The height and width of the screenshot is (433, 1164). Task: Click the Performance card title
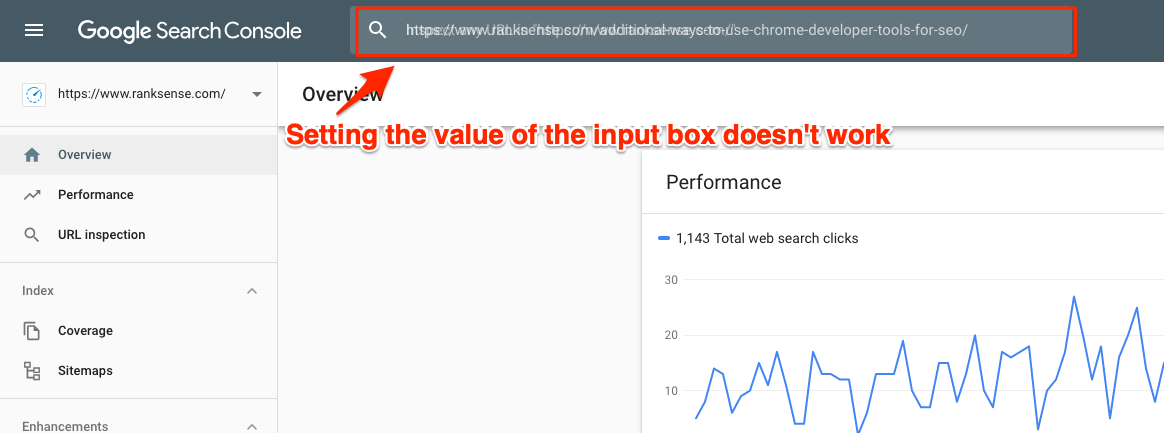pyautogui.click(x=723, y=182)
